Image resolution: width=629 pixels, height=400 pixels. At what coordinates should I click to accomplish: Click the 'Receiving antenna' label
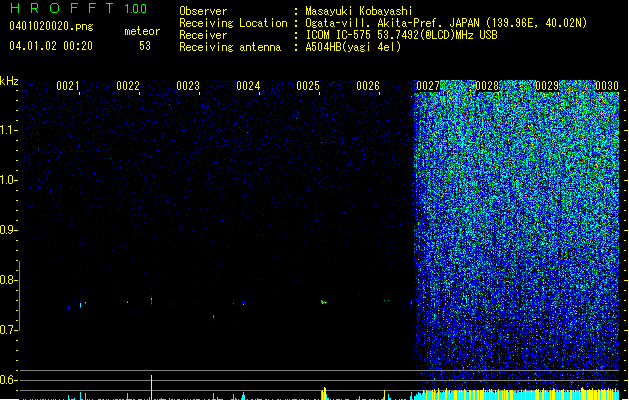230,47
